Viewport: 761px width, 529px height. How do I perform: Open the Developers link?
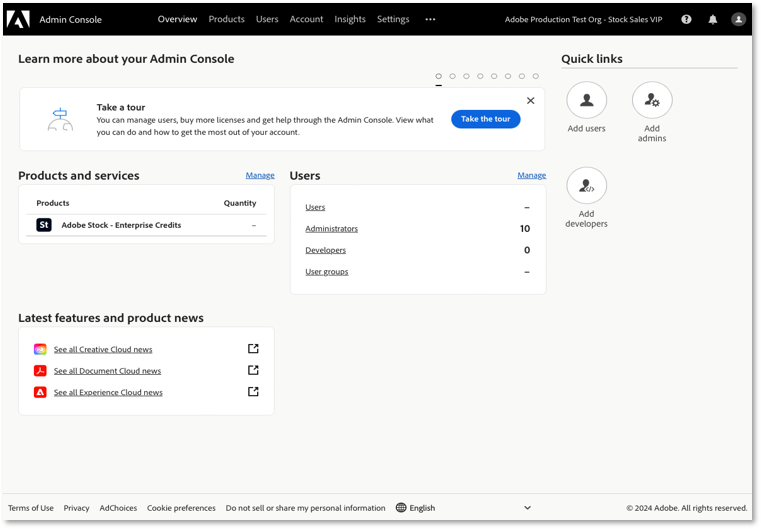(326, 250)
